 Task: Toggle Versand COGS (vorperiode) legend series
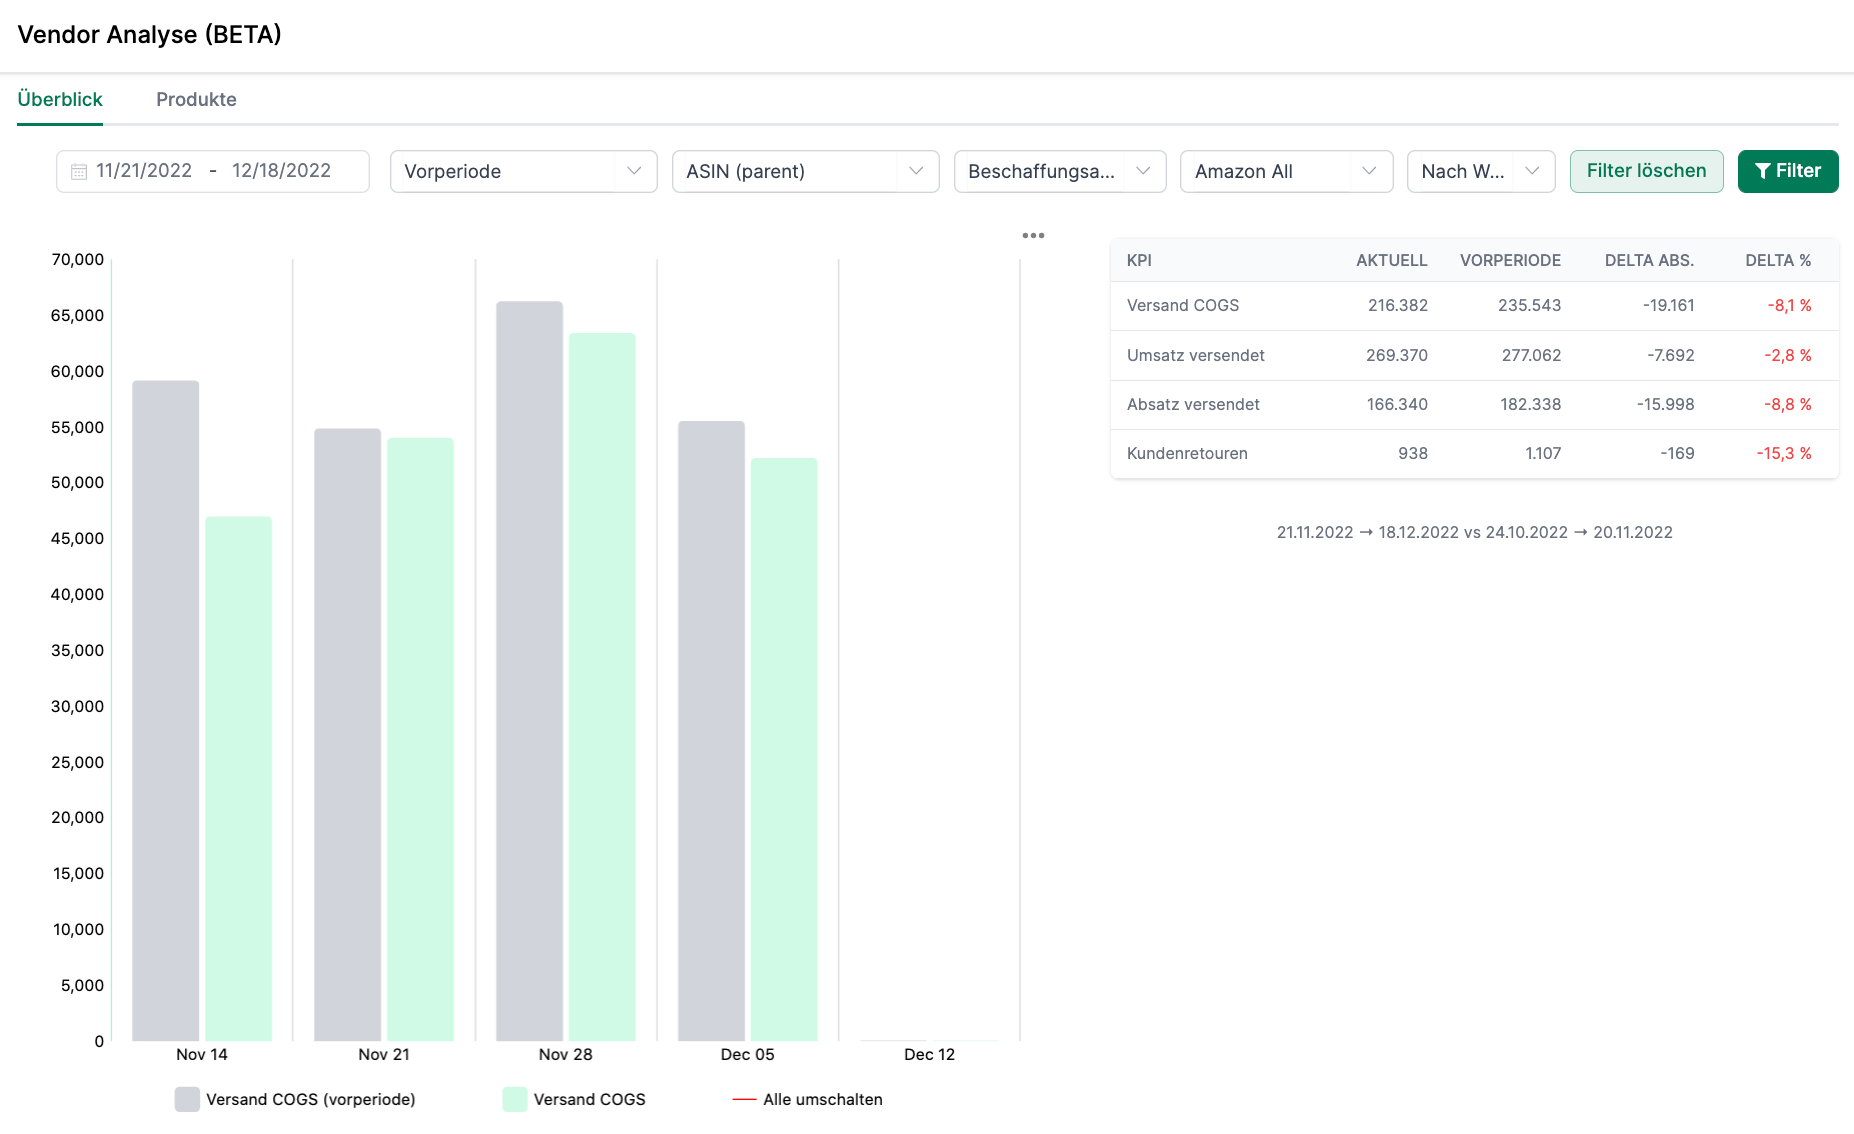click(295, 1100)
